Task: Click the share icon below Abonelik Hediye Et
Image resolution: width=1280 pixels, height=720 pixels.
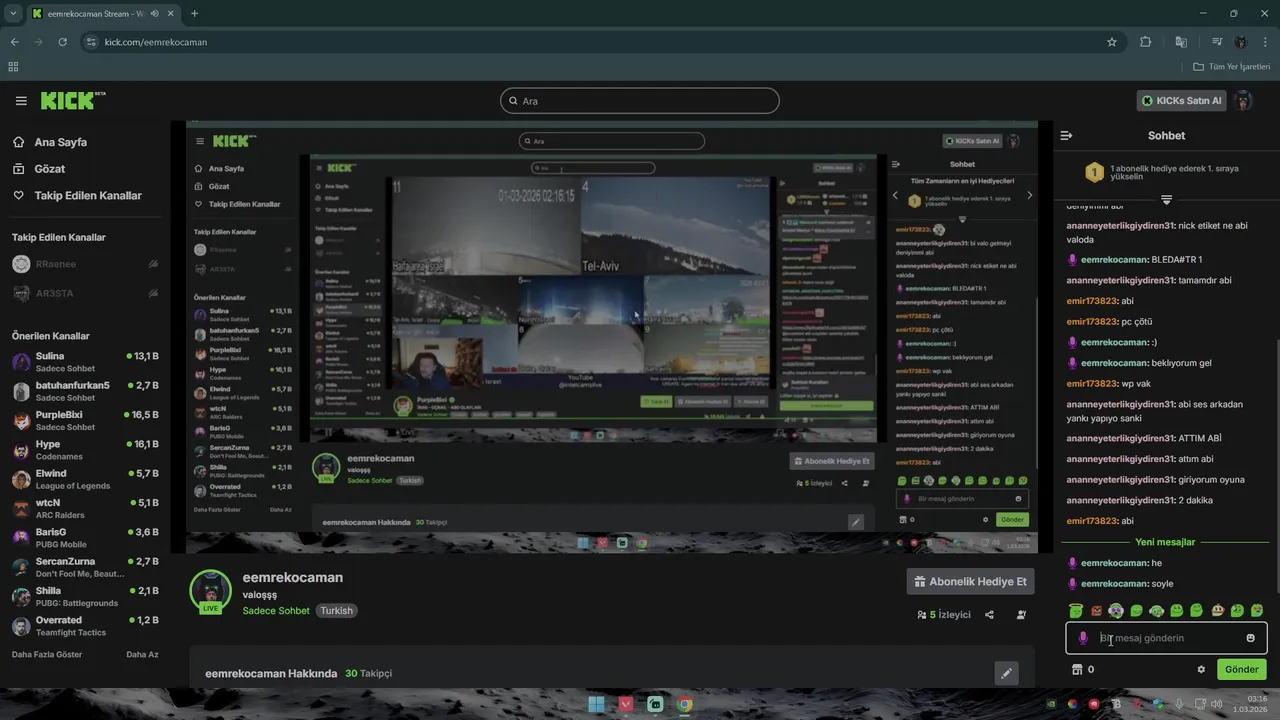Action: [x=989, y=615]
